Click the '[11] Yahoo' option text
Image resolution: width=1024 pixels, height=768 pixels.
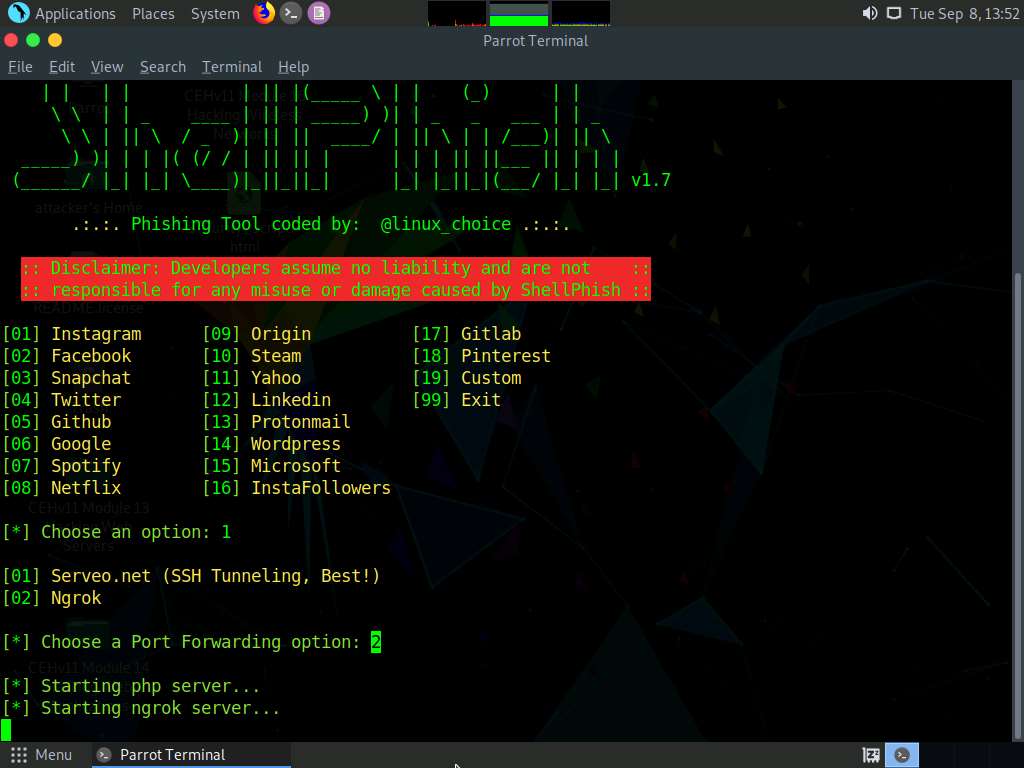point(252,378)
